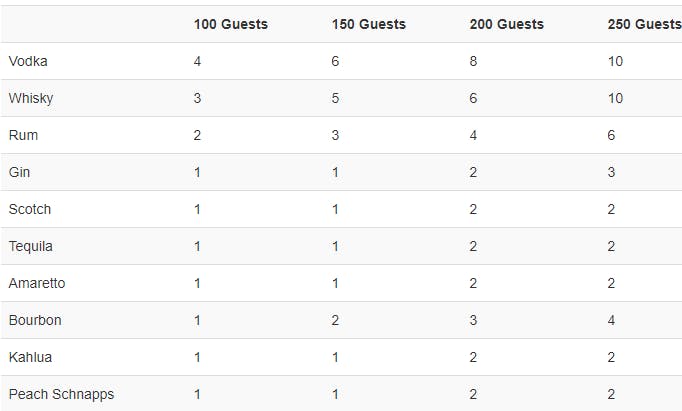The image size is (682, 411).
Task: Click Whisky quantity for 150 Guests
Action: click(336, 98)
